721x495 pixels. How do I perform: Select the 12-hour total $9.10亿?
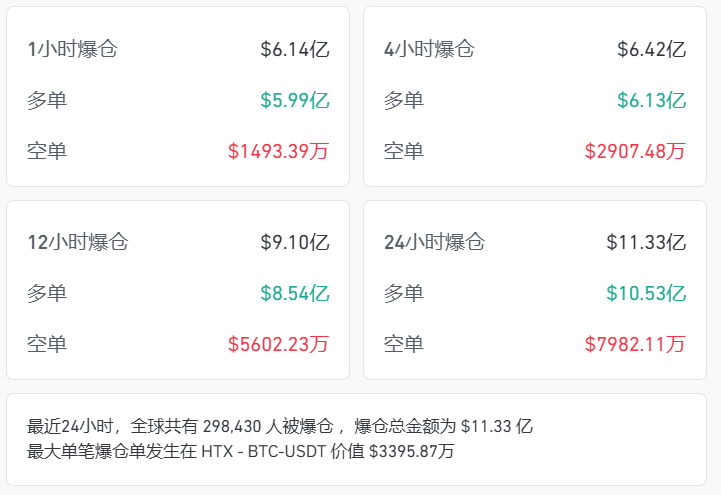tap(294, 242)
